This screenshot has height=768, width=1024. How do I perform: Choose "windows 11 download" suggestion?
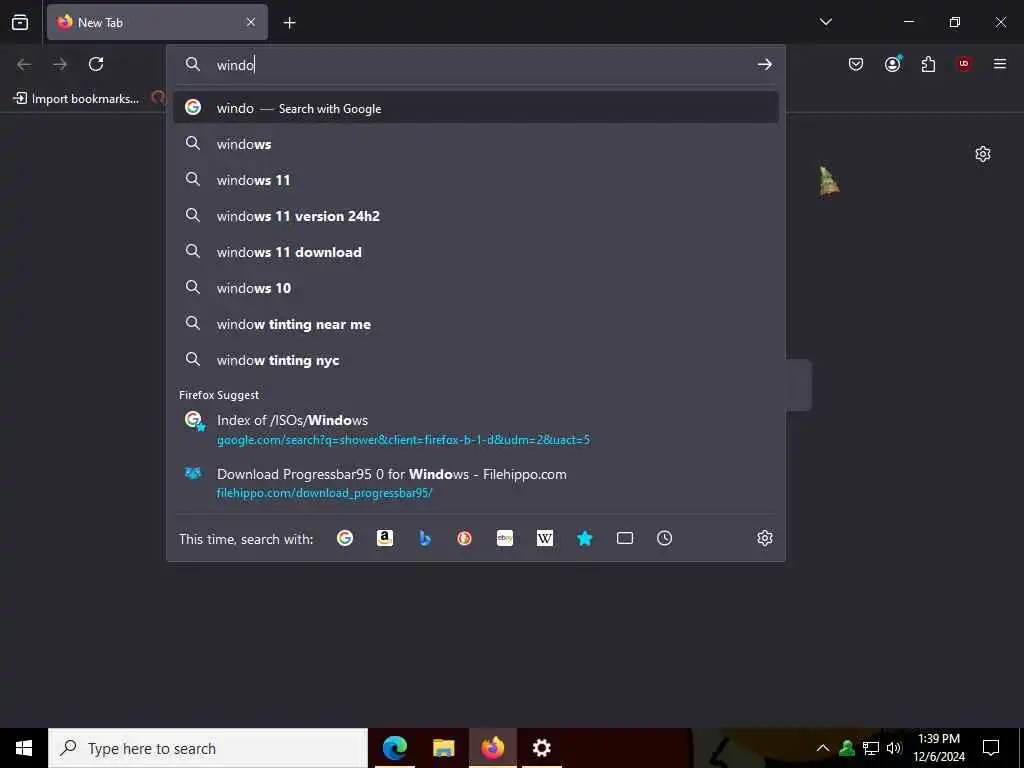475,252
